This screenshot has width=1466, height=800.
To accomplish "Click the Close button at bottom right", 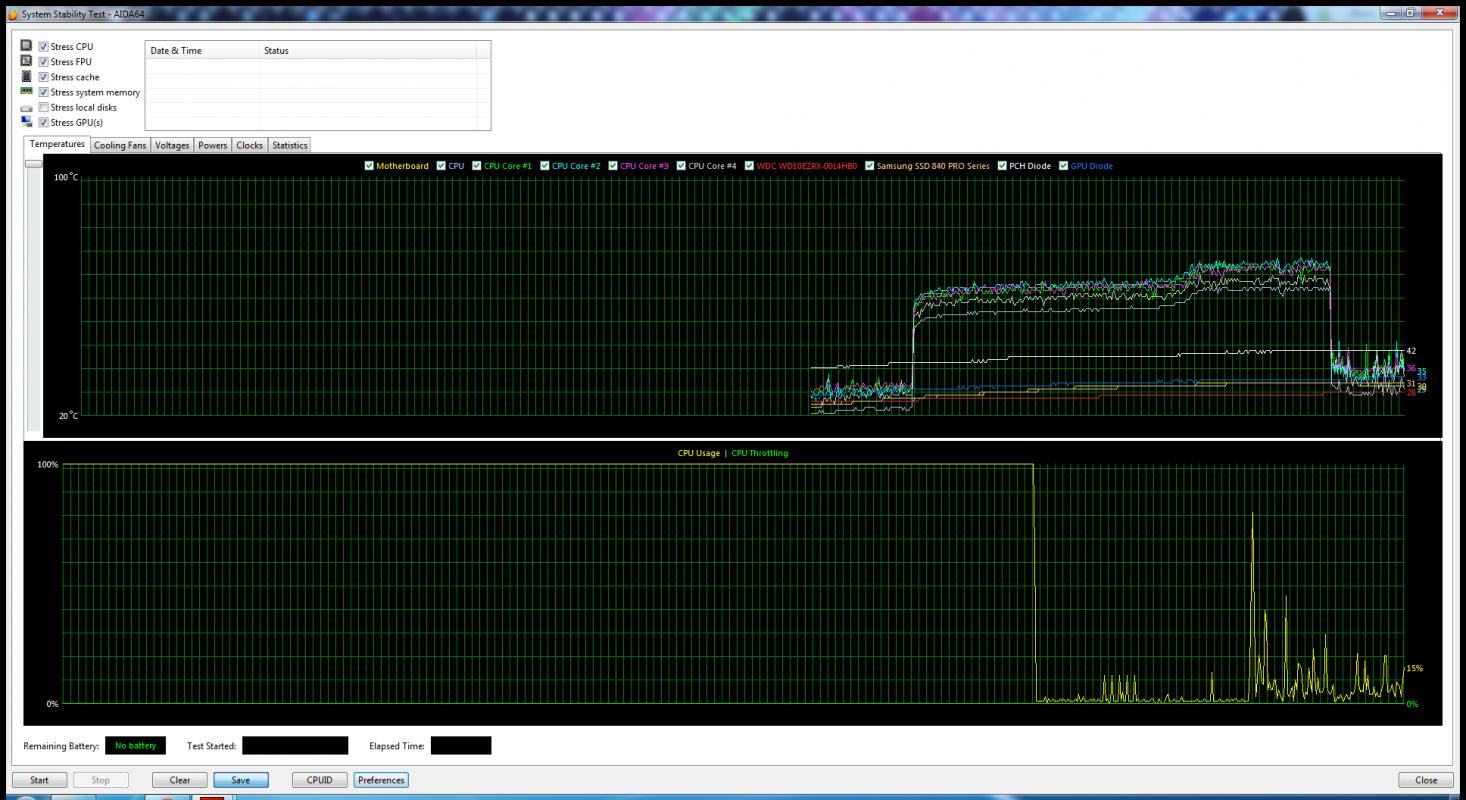I will coord(1426,780).
